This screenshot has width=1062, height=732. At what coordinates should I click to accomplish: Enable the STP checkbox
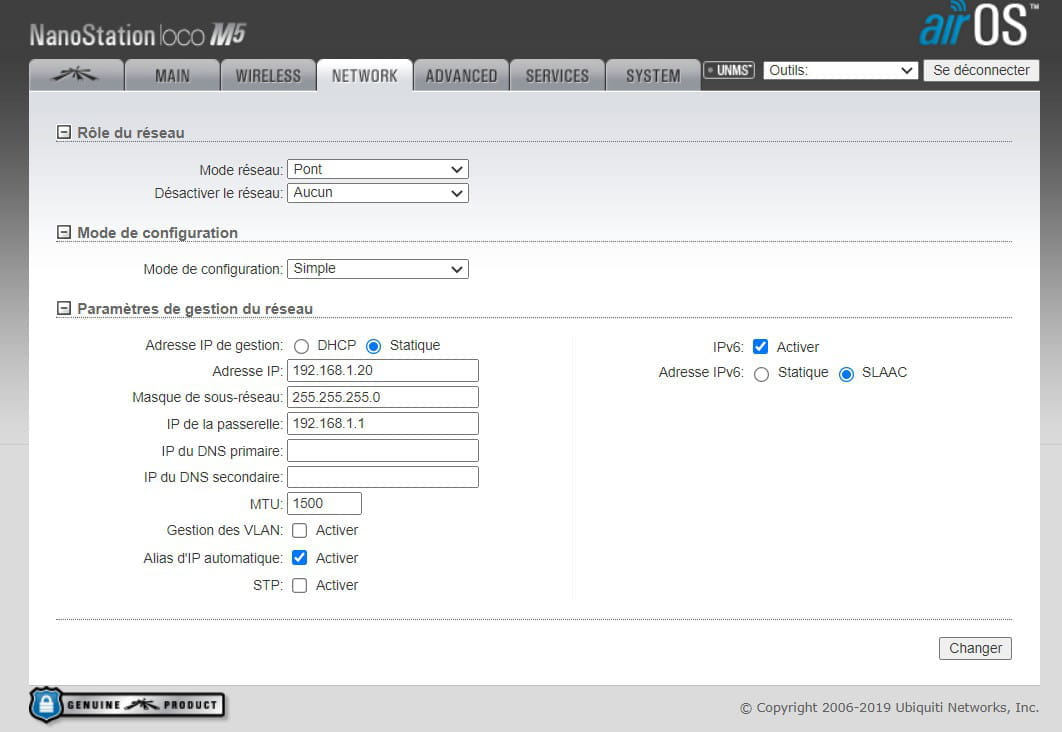click(299, 585)
